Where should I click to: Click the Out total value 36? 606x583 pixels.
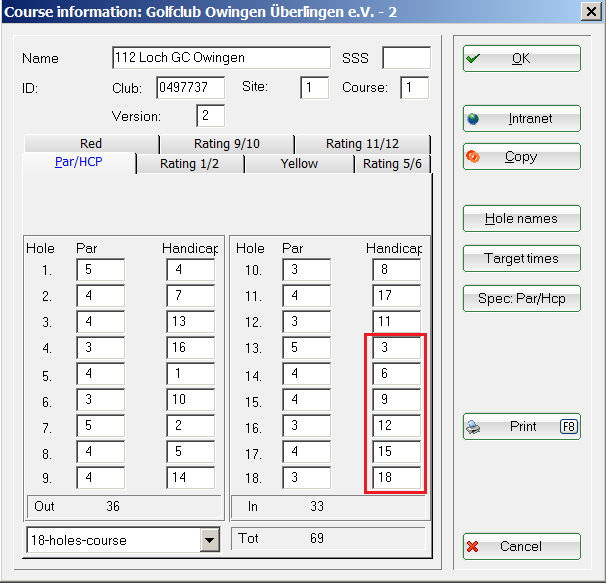(113, 506)
